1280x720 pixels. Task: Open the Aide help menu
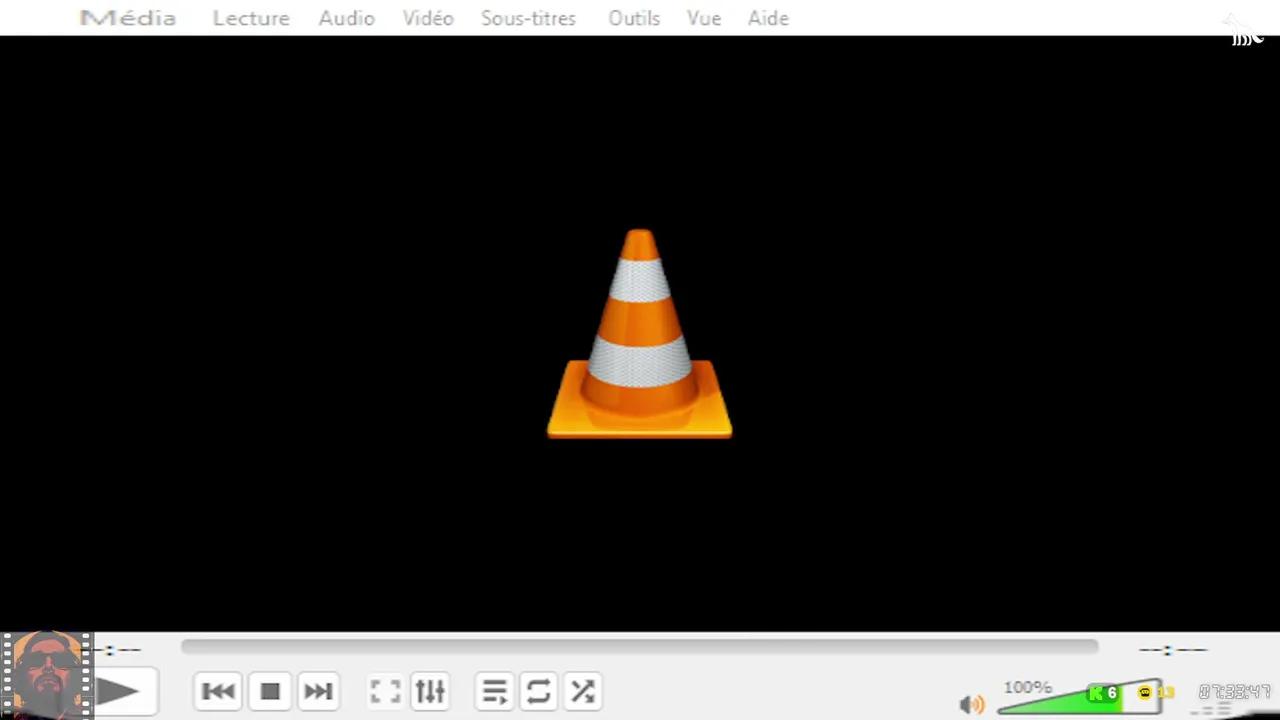click(768, 18)
